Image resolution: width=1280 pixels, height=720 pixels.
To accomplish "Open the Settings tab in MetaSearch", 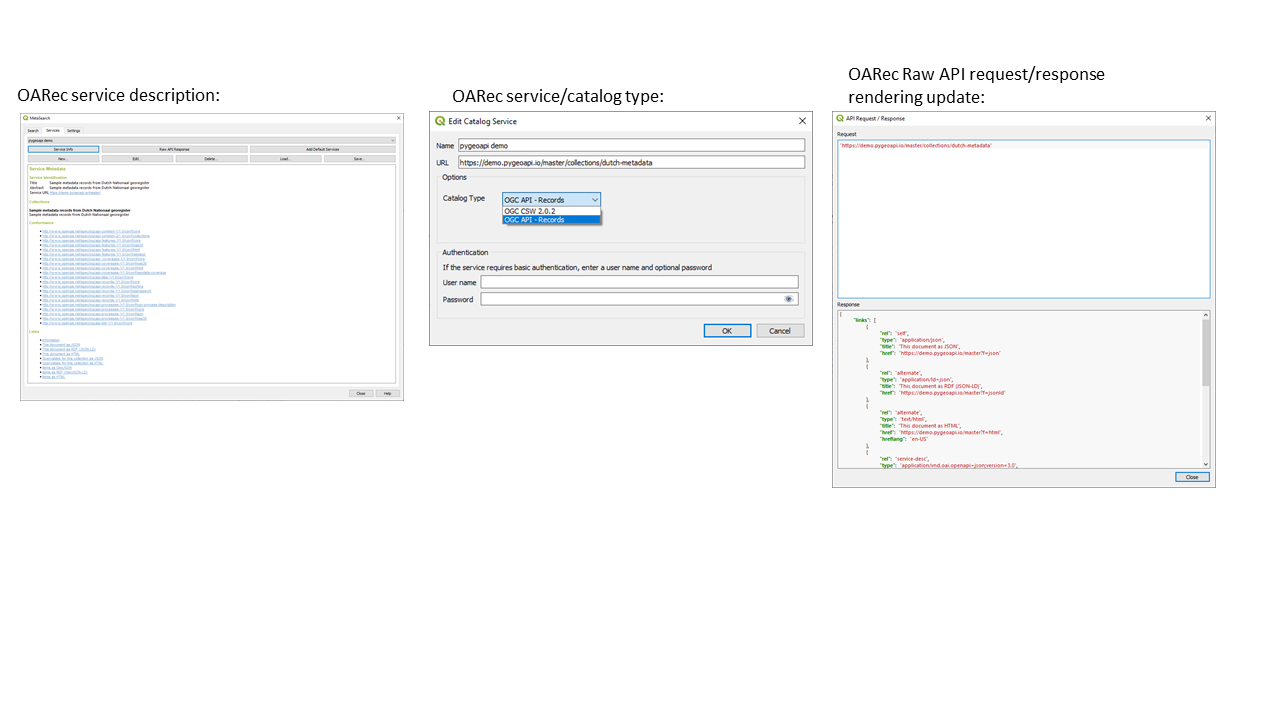I will click(74, 130).
